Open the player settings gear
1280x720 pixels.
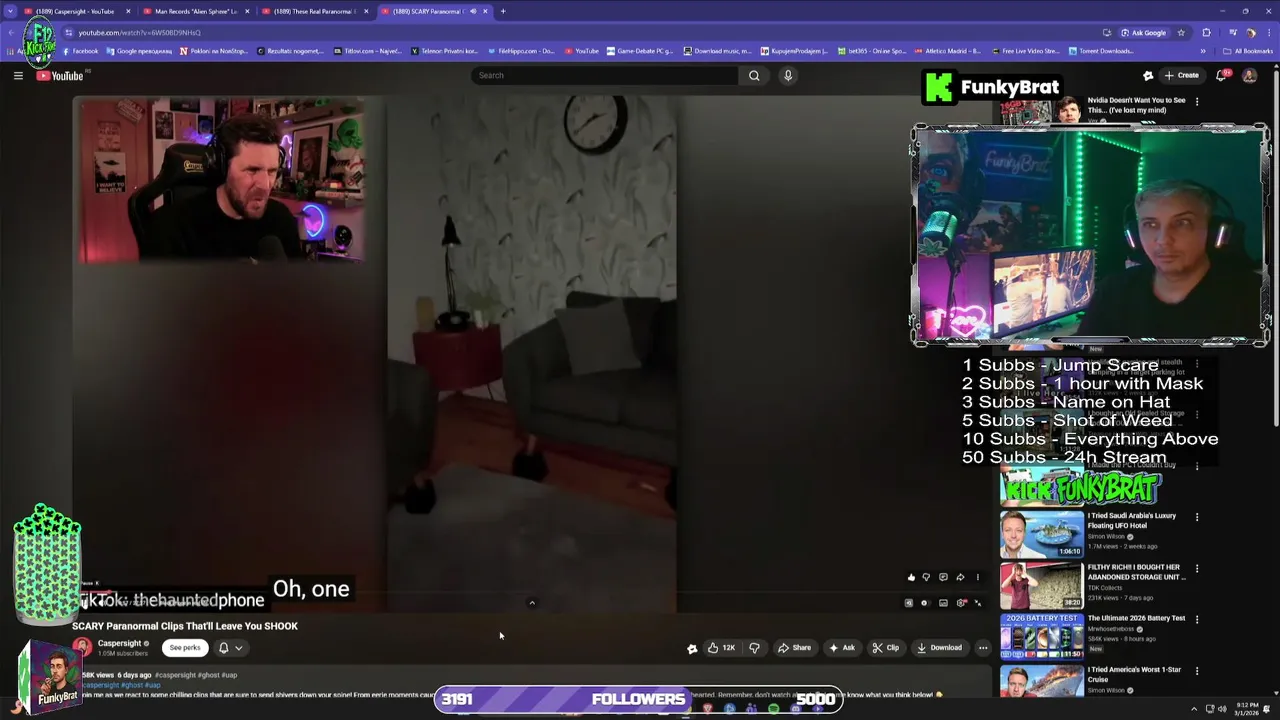coord(961,603)
